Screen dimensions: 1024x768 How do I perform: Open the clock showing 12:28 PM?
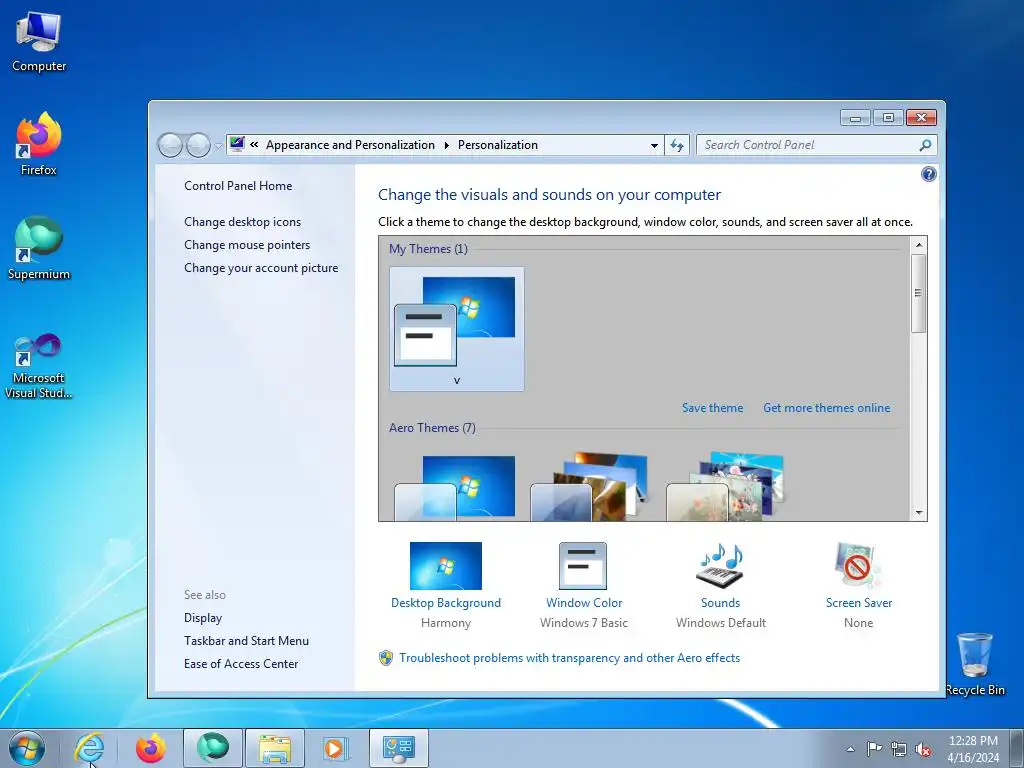973,749
